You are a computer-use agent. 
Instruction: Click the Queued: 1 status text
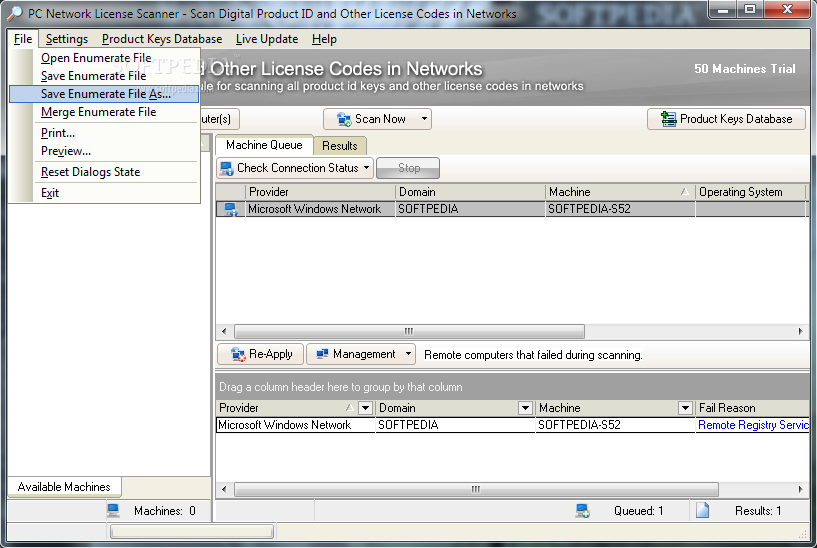[638, 511]
